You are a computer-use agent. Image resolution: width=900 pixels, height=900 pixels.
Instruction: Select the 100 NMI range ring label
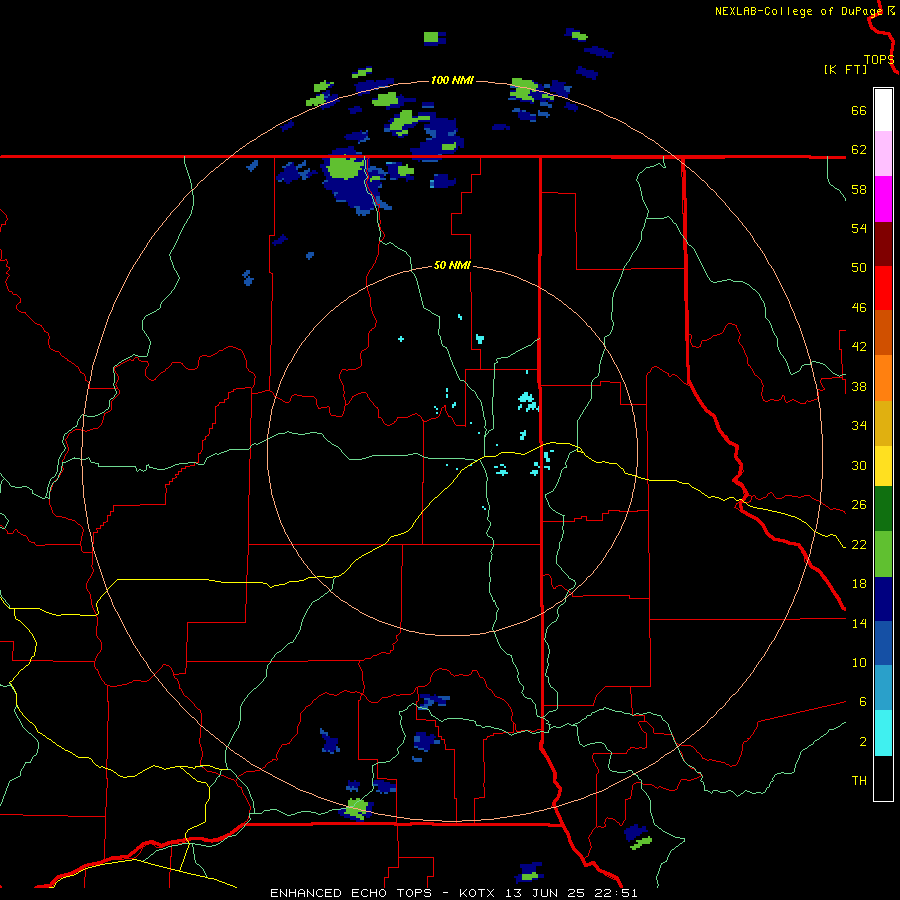point(452,80)
